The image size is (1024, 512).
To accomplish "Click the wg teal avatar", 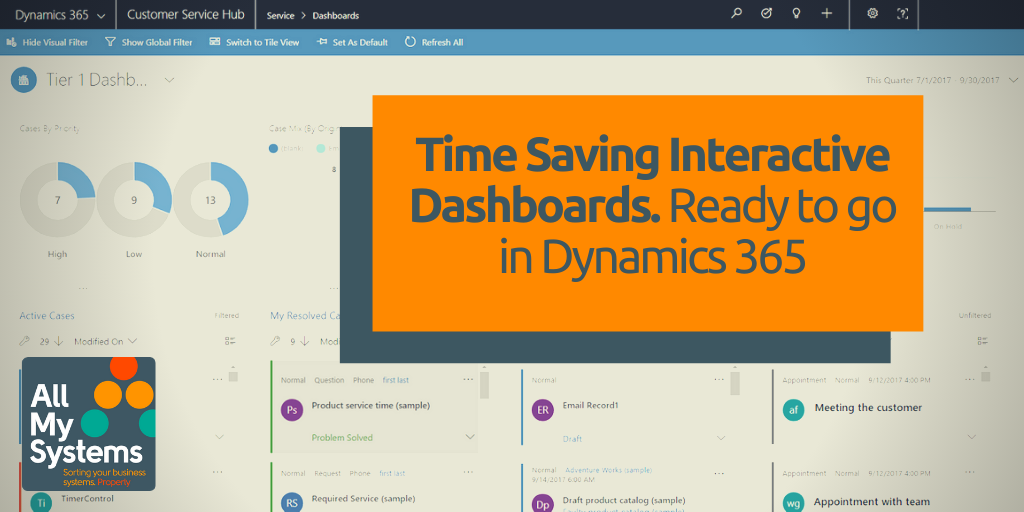I will (x=793, y=502).
